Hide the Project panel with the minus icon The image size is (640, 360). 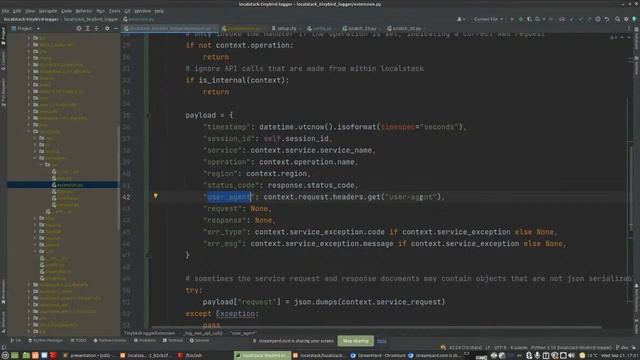(116, 29)
